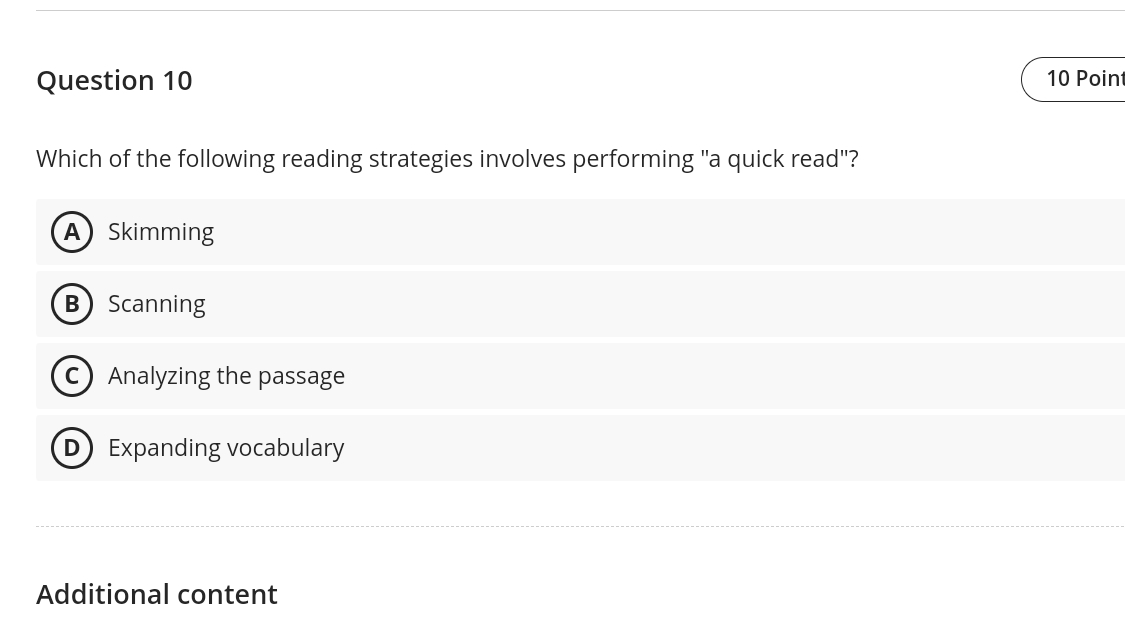The image size is (1125, 635).
Task: Click the circled B icon next to Scanning
Action: 72,303
